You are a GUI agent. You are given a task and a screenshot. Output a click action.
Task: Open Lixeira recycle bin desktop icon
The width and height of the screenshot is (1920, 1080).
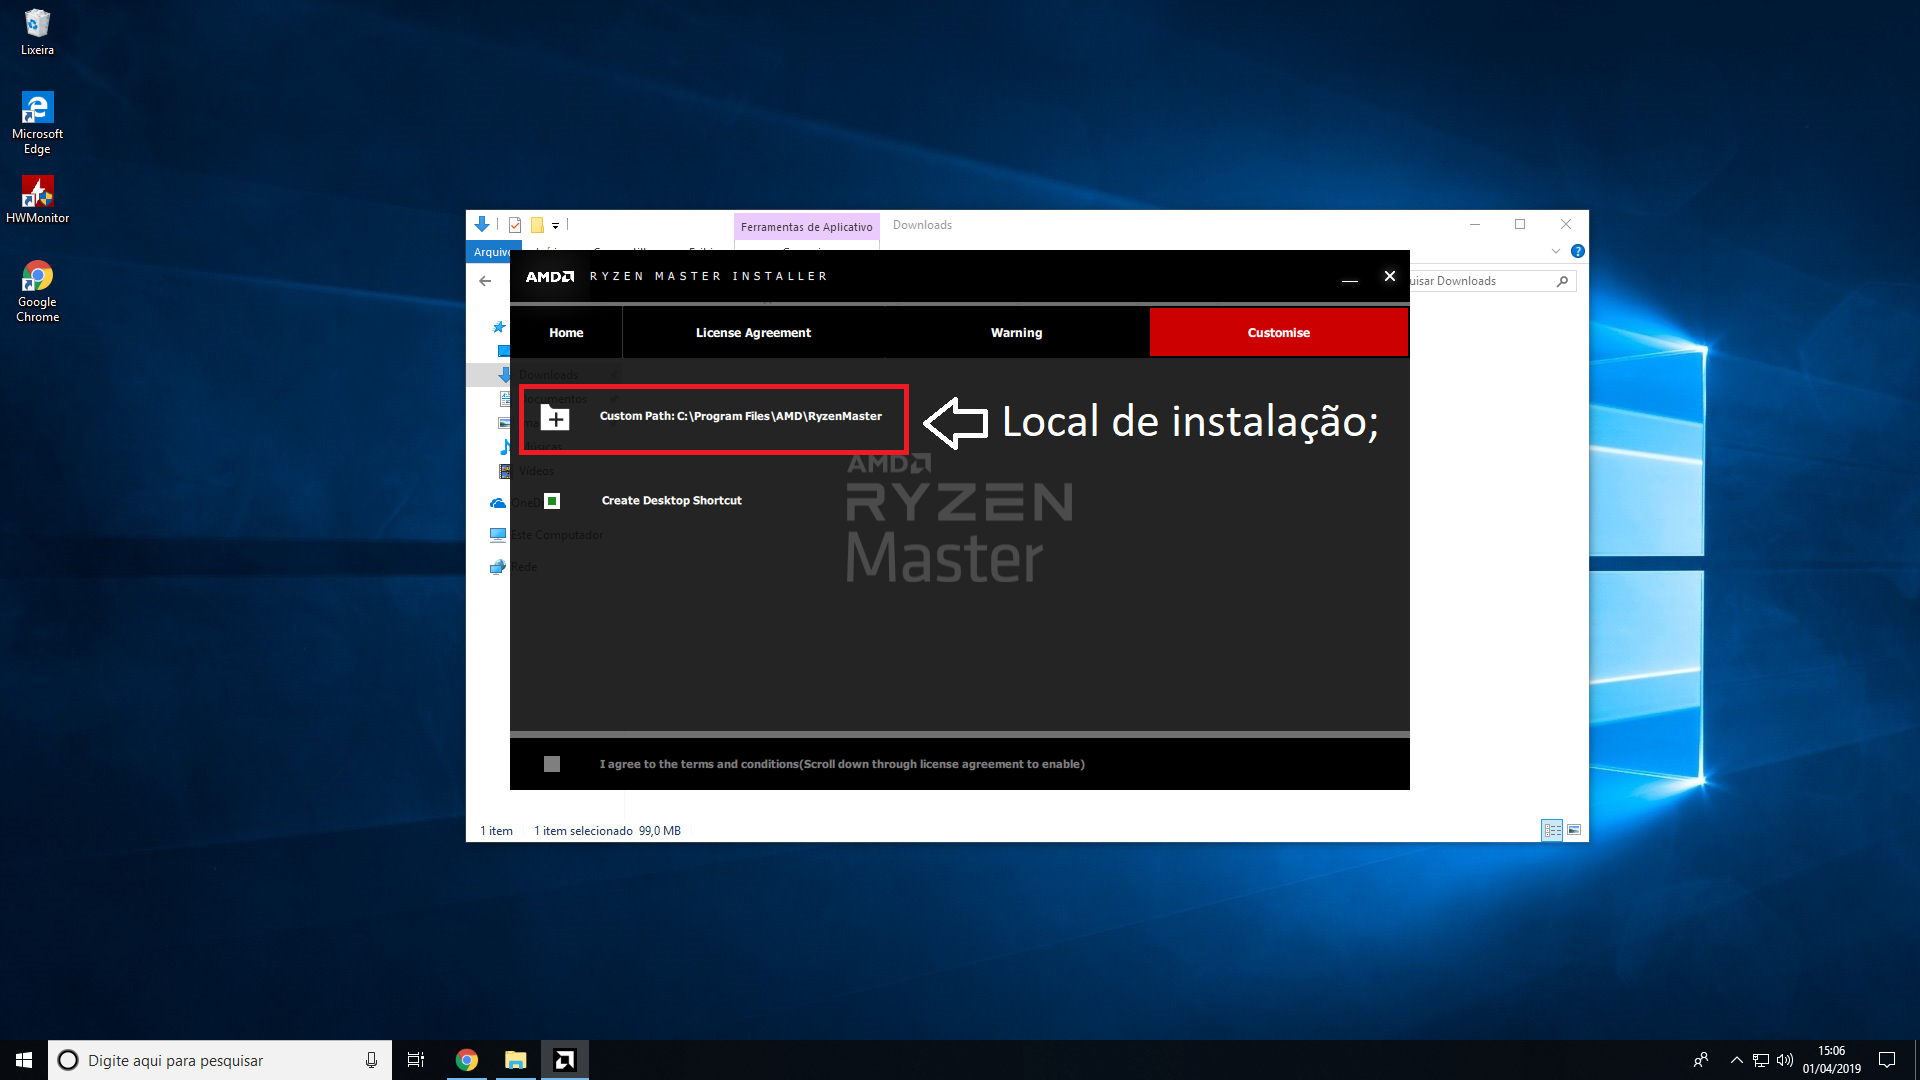(x=37, y=31)
